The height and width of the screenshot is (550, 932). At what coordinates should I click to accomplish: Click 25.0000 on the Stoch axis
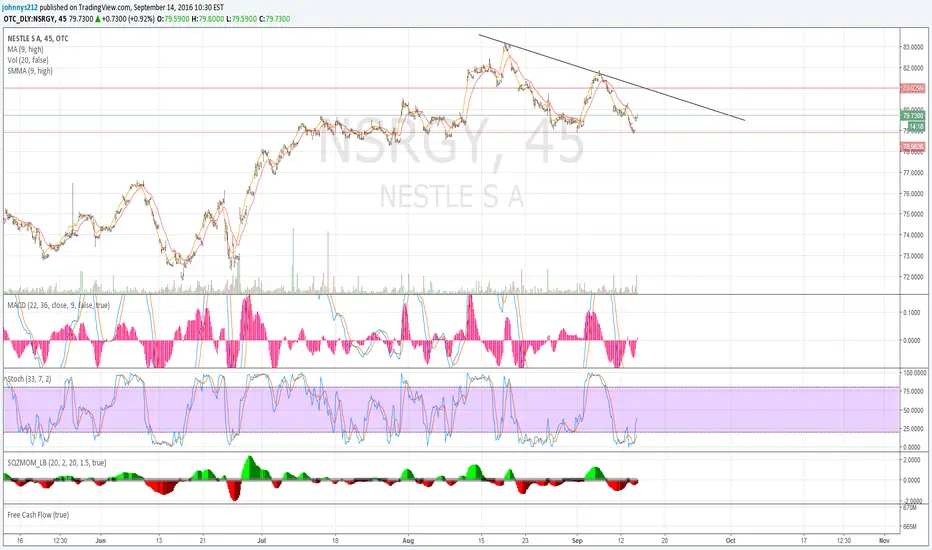tap(914, 429)
